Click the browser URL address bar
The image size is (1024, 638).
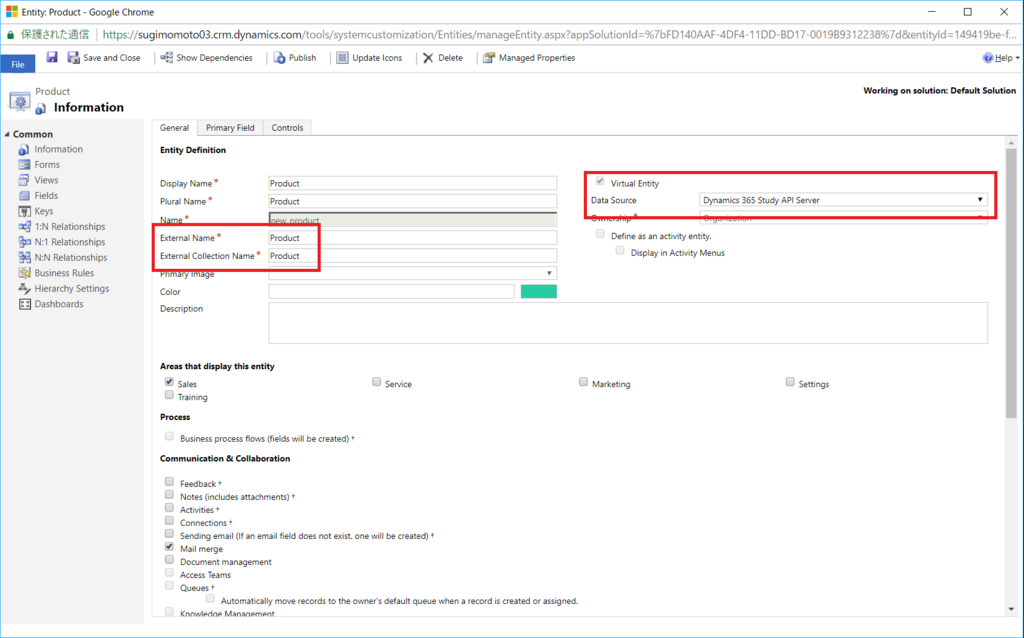pyautogui.click(x=558, y=35)
